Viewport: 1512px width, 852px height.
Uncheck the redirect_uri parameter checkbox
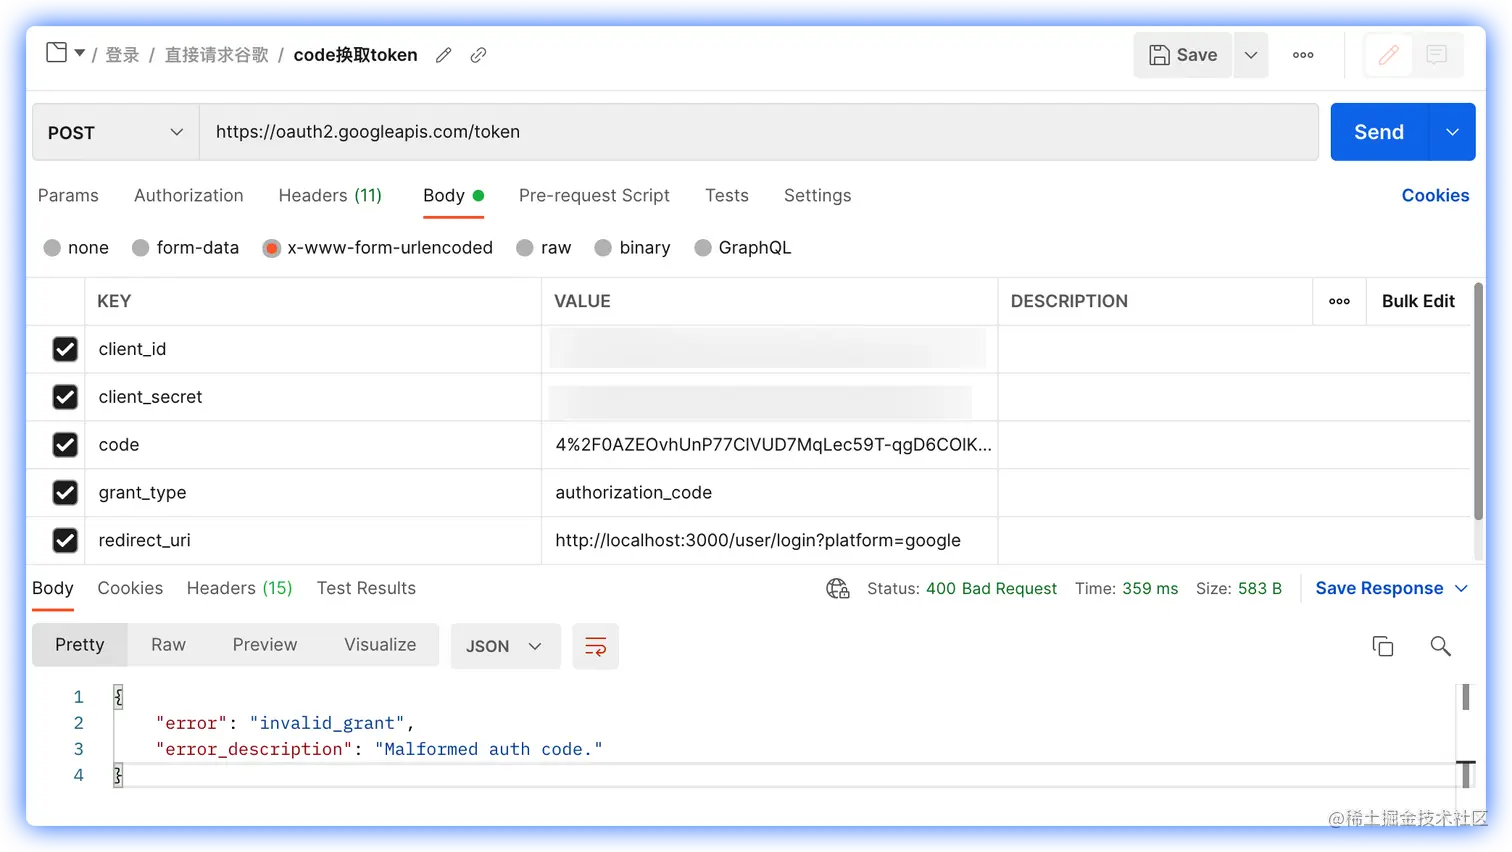click(x=65, y=541)
